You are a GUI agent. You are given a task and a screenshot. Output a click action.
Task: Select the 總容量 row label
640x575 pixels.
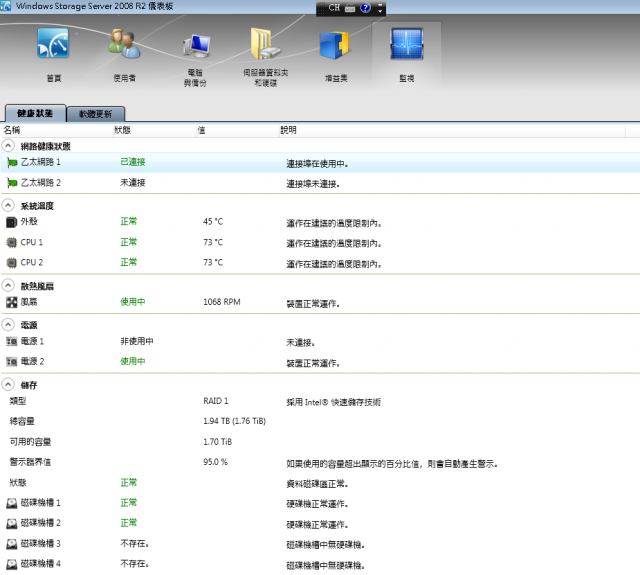point(22,421)
